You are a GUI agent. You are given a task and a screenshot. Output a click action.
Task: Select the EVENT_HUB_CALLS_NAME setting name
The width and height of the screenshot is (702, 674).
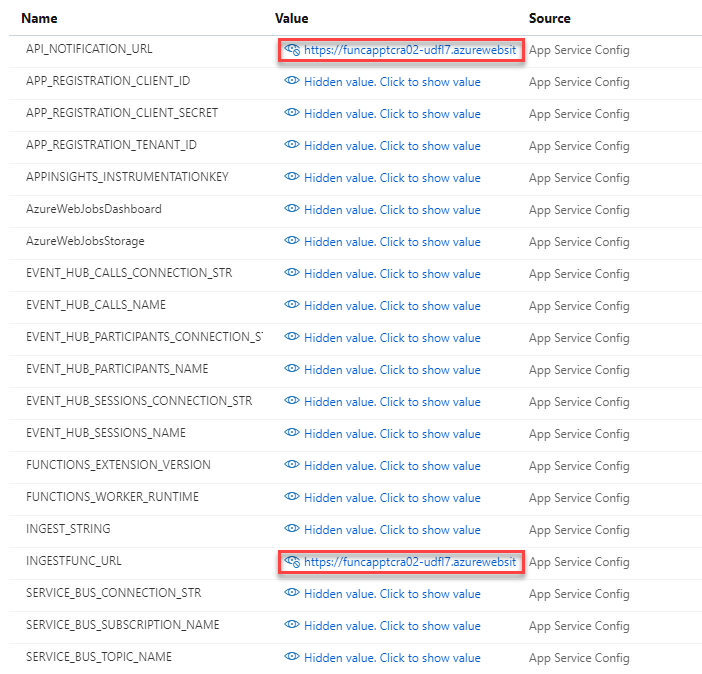(x=96, y=305)
